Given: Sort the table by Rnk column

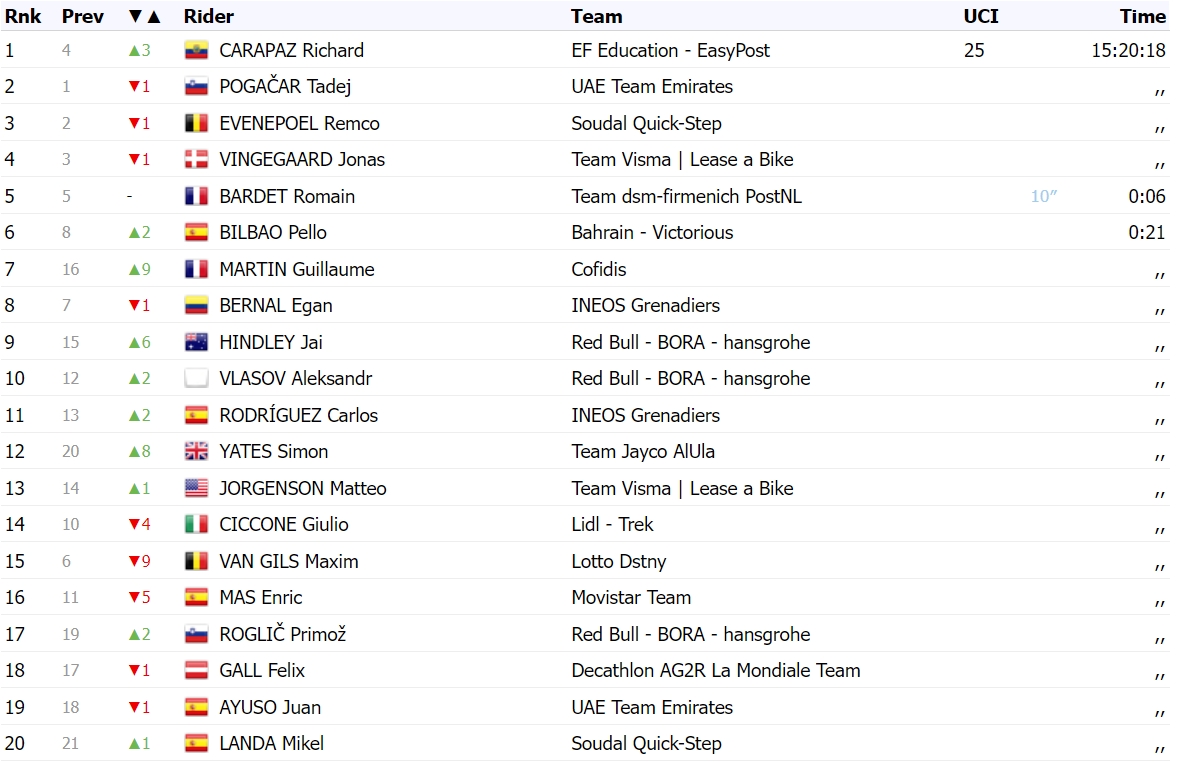Looking at the screenshot, I should coord(23,17).
